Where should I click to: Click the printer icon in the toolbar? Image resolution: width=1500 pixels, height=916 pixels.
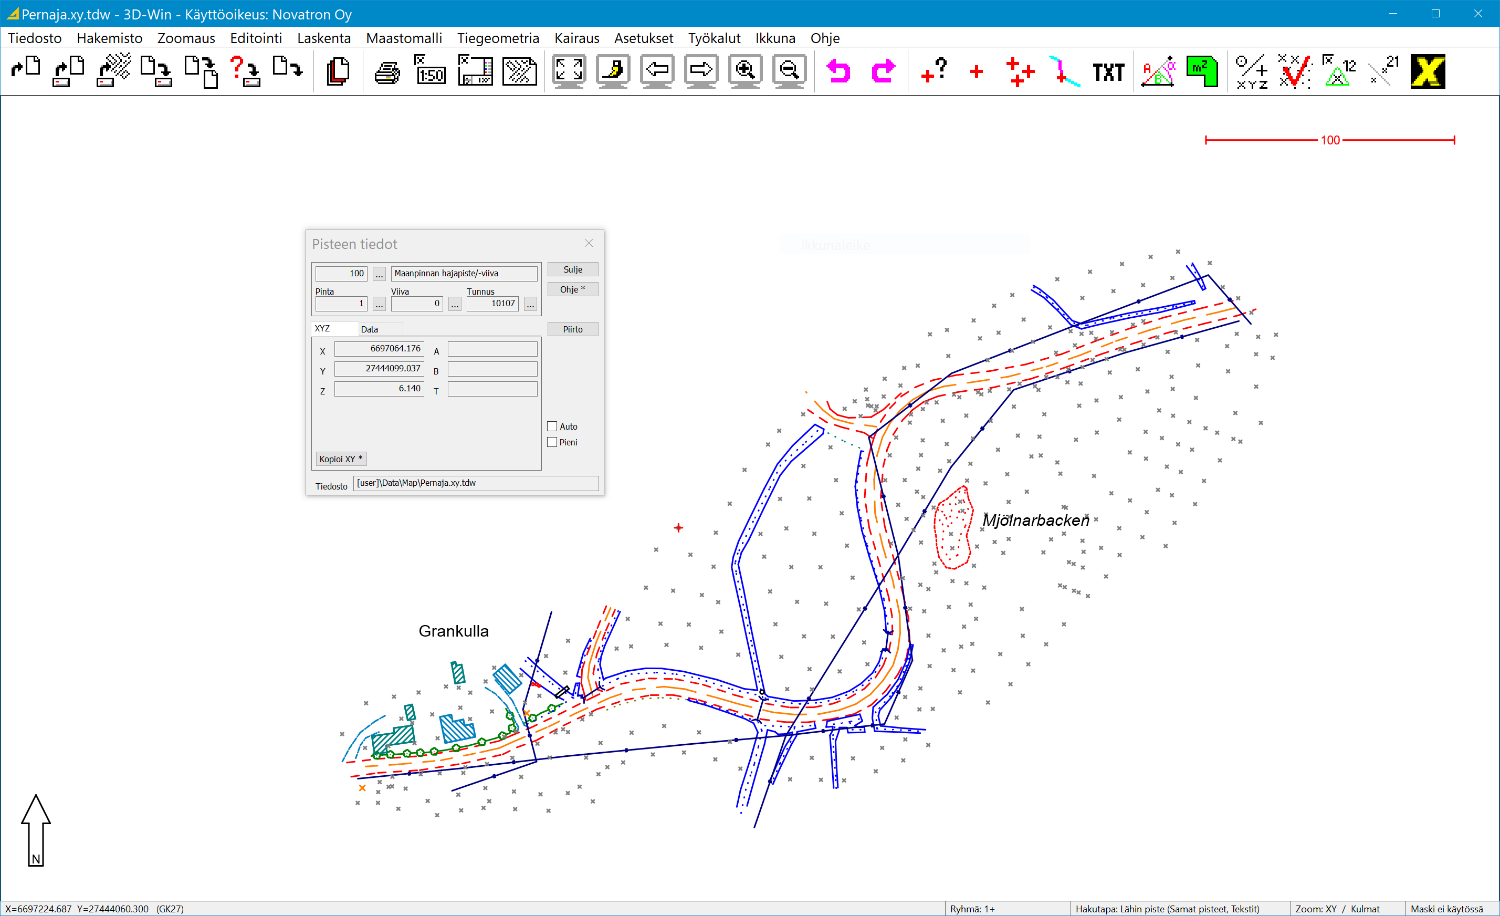point(387,72)
